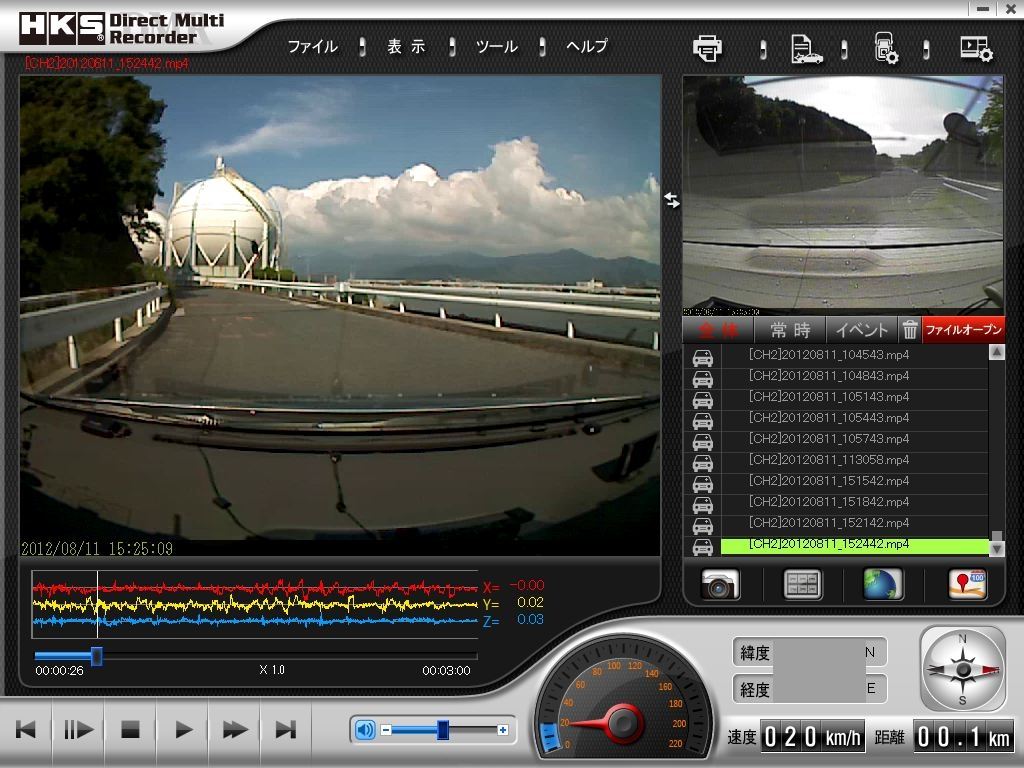1024x768 pixels.
Task: Decrease volume with minus button
Action: (x=386, y=730)
